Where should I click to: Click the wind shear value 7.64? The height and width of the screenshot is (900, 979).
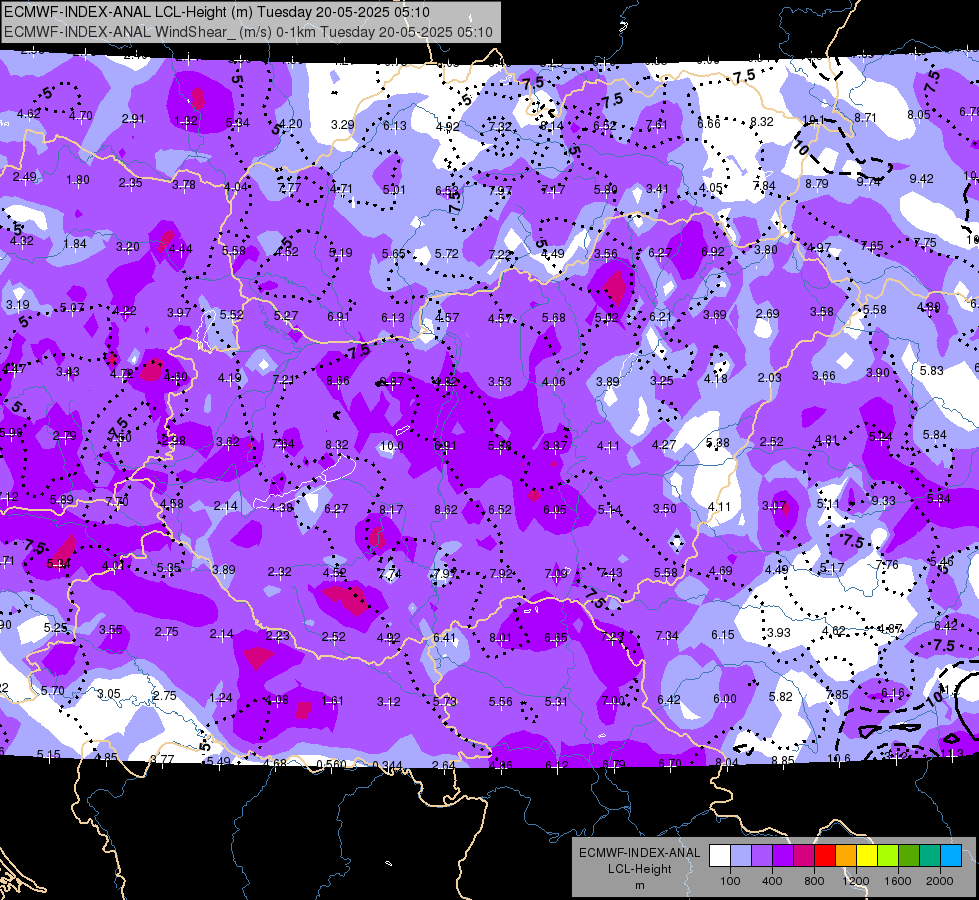pyautogui.click(x=283, y=443)
